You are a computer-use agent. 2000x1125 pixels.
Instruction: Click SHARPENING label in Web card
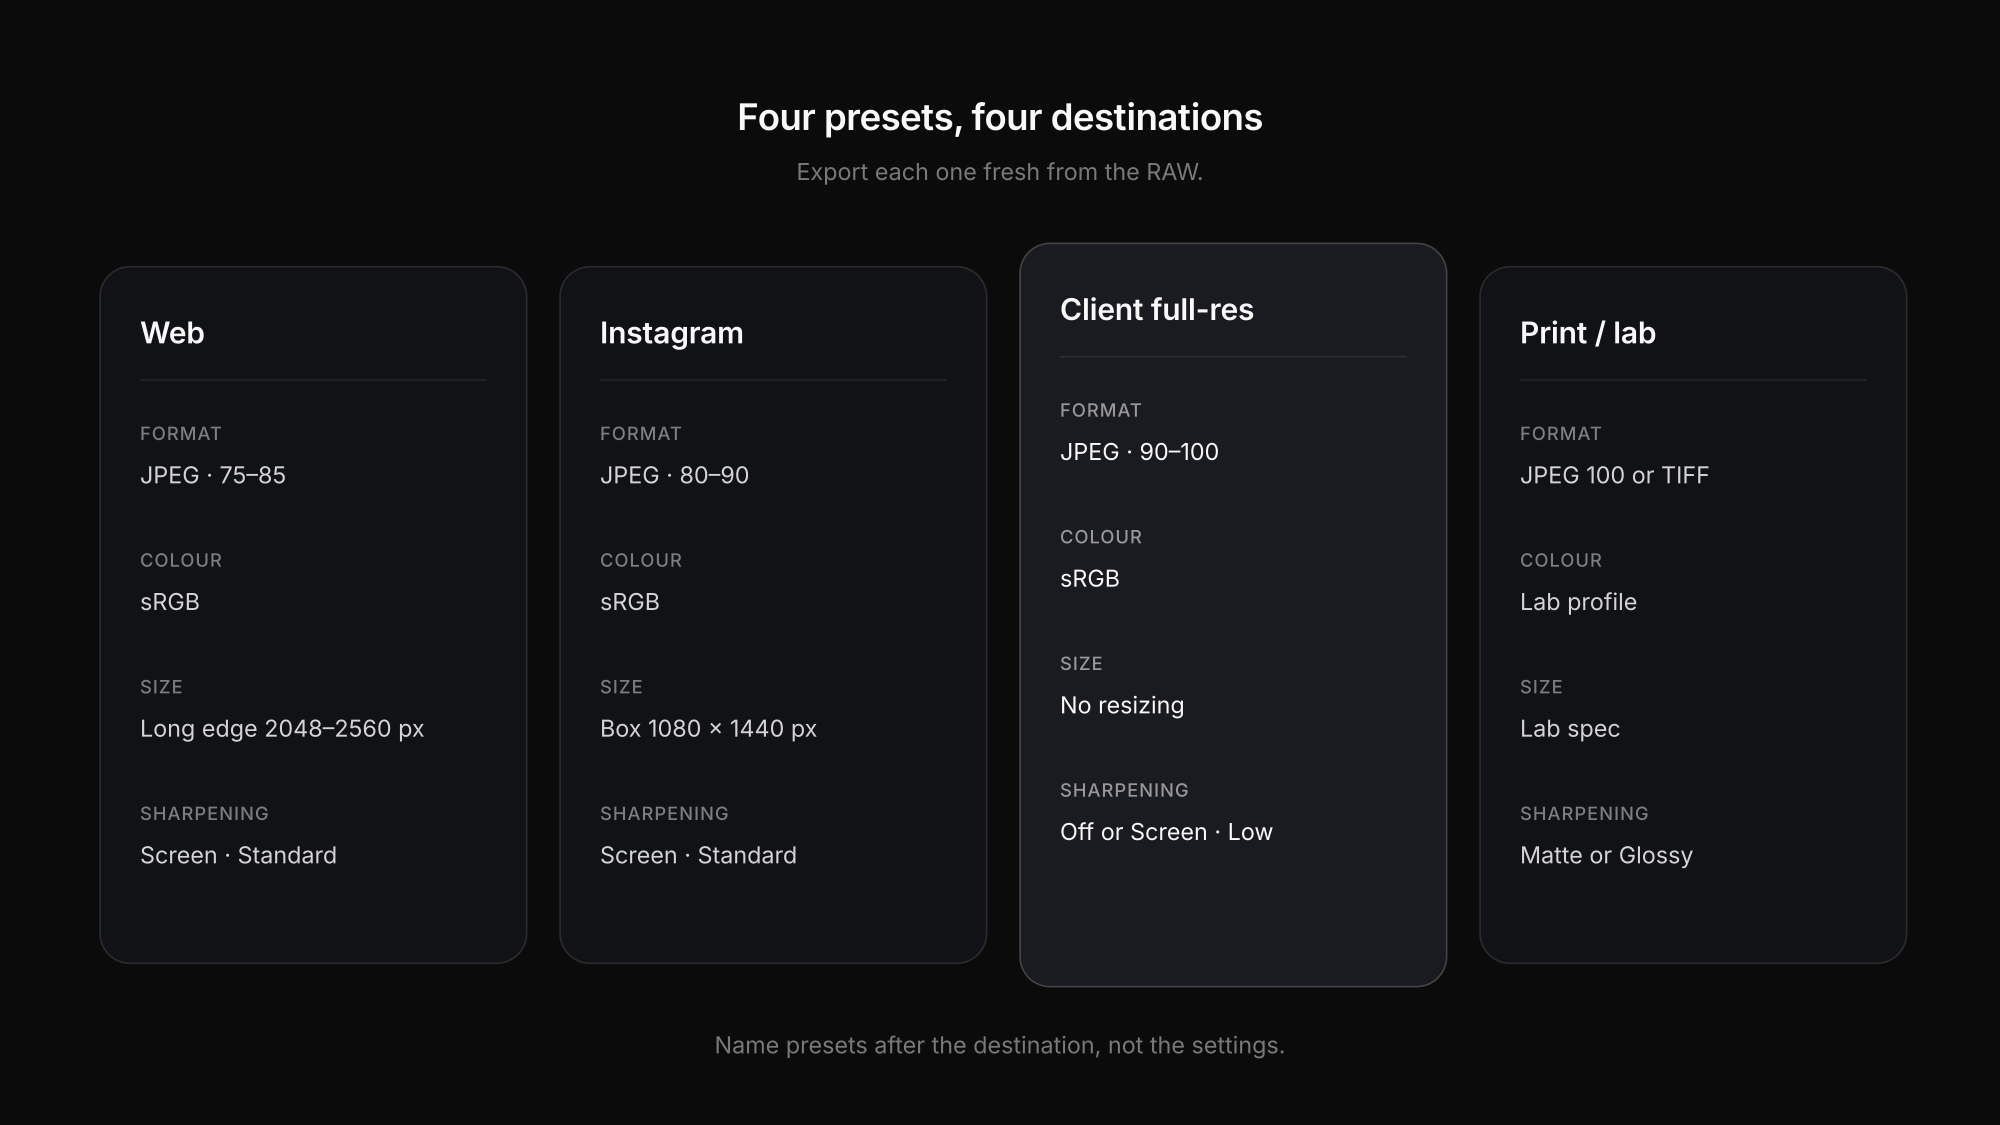click(204, 814)
